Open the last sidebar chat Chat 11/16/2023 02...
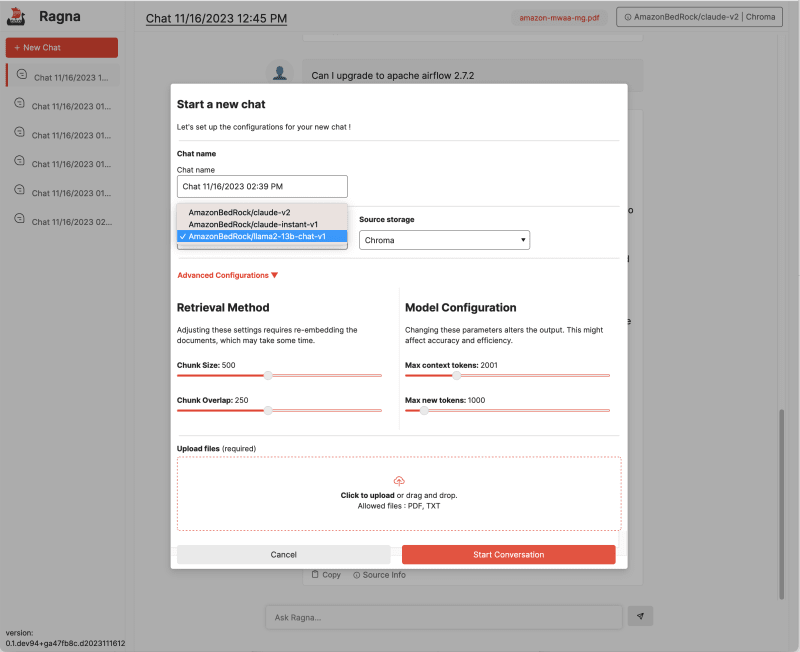Image resolution: width=800 pixels, height=652 pixels. click(x=63, y=220)
